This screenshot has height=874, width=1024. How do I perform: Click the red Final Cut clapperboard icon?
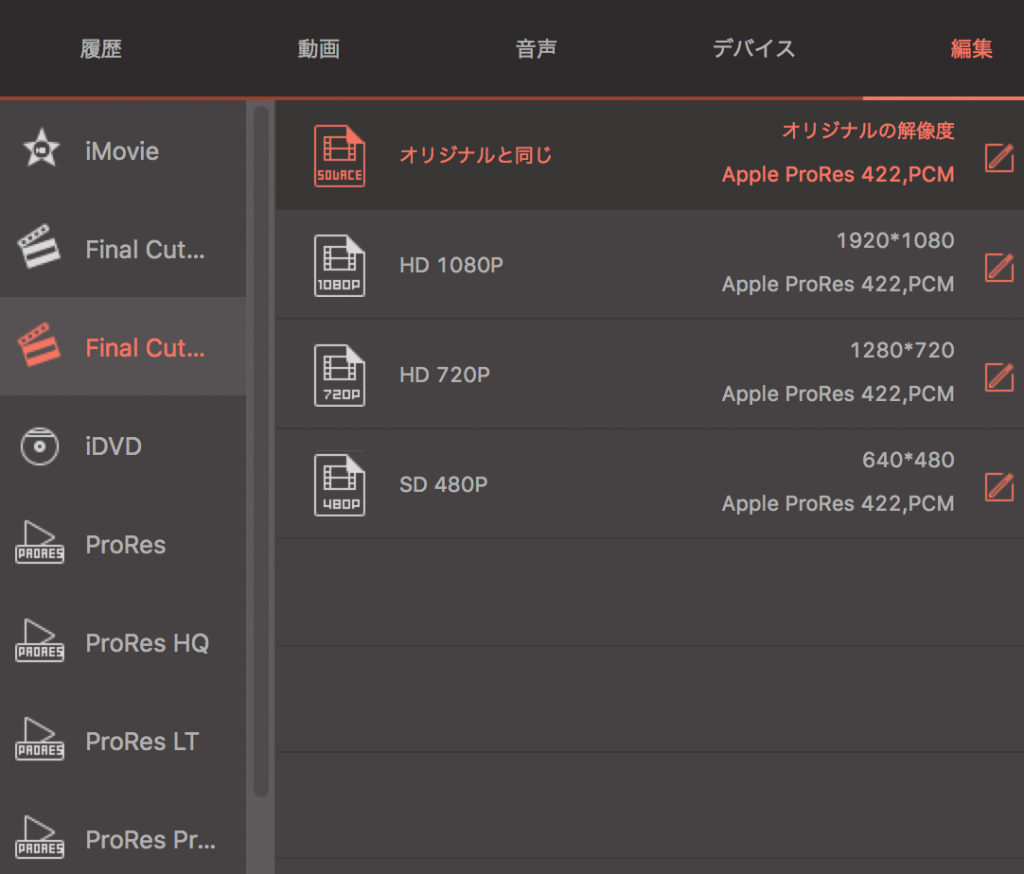click(x=39, y=344)
